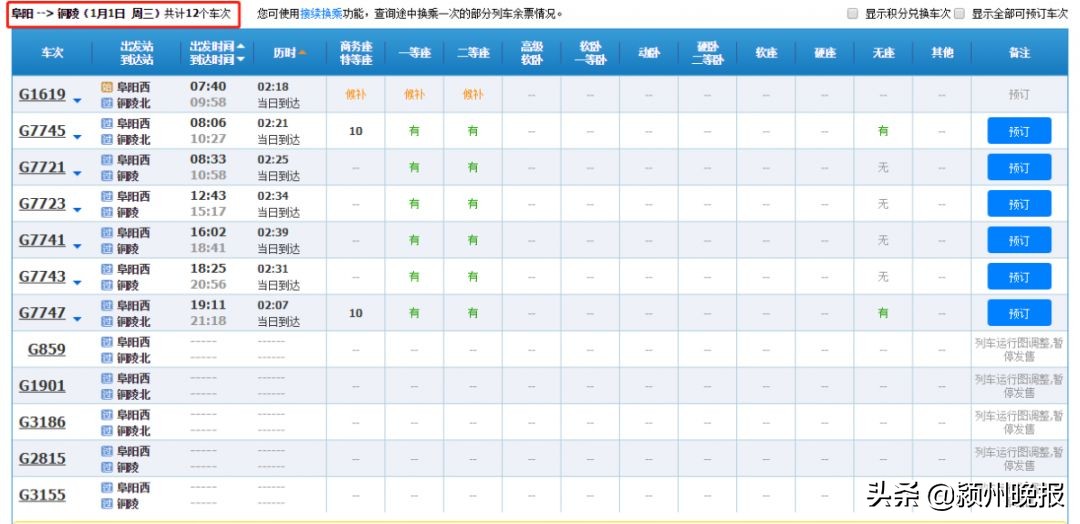Sort by 到达时间 in header

[217, 60]
